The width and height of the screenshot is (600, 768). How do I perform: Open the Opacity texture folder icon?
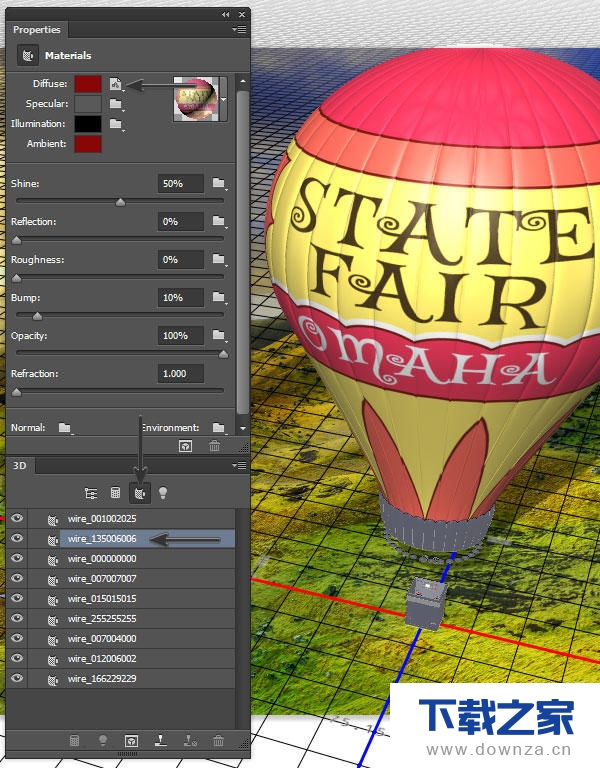tap(219, 335)
